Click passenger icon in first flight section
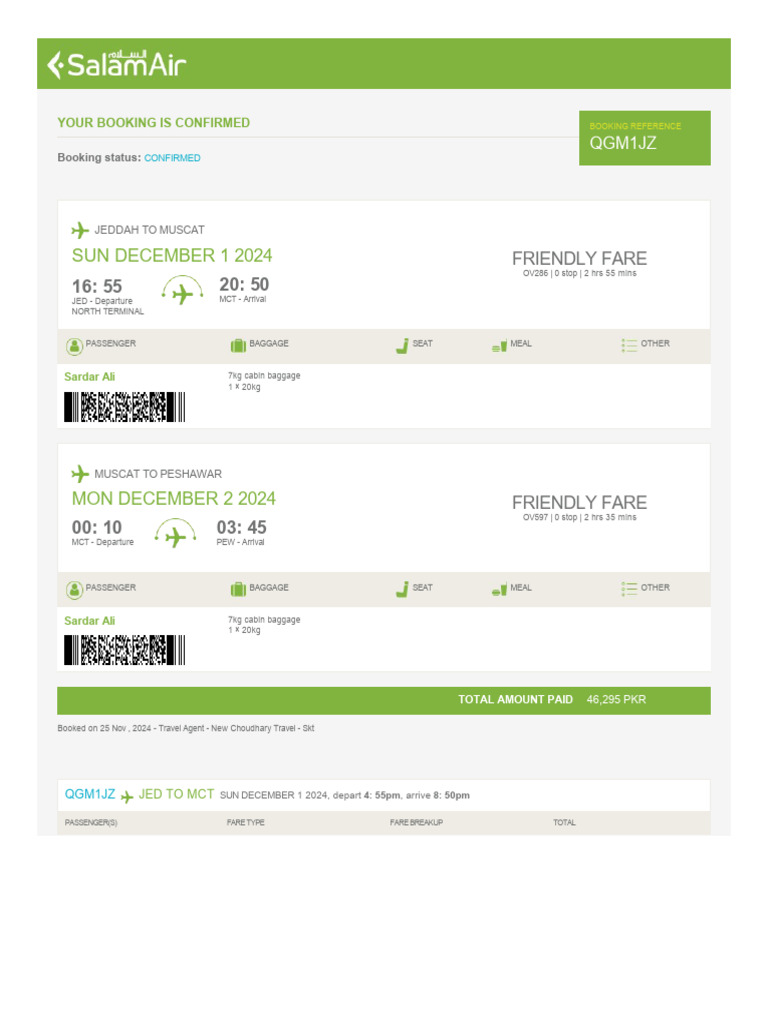The width and height of the screenshot is (768, 1024). (x=74, y=346)
